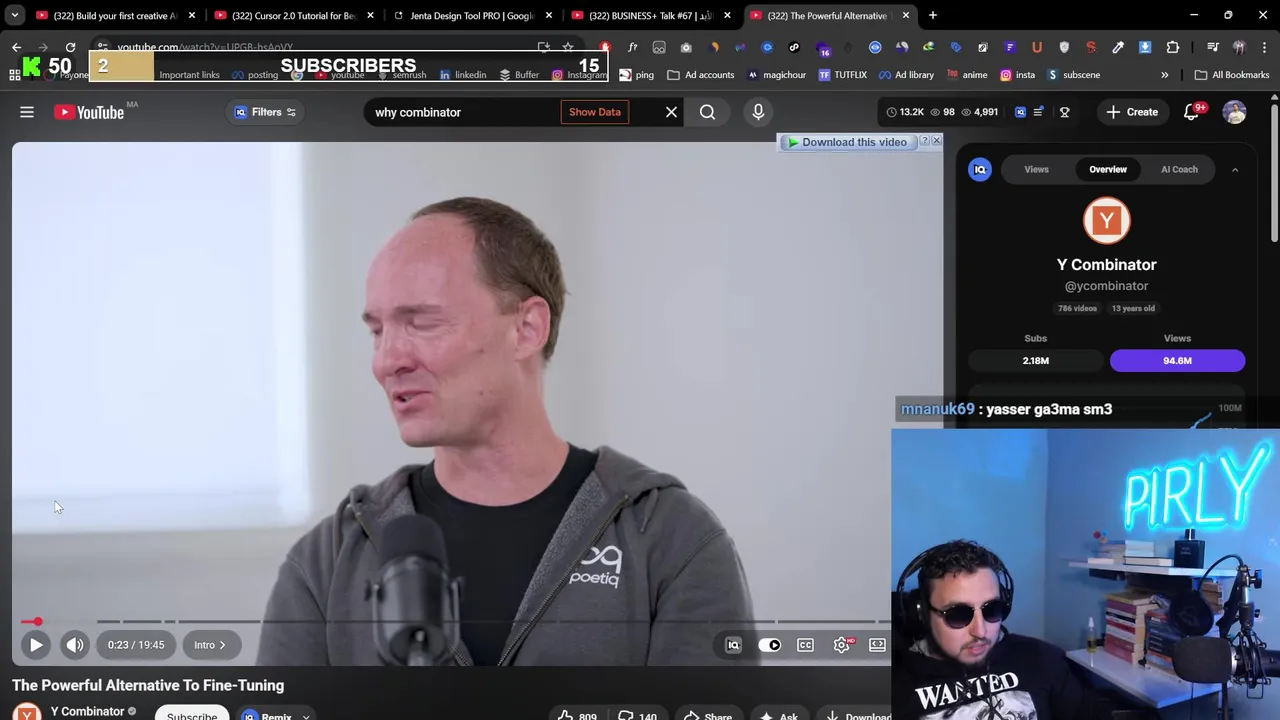The image size is (1280, 720).
Task: Run search with magnifier button
Action: point(707,112)
